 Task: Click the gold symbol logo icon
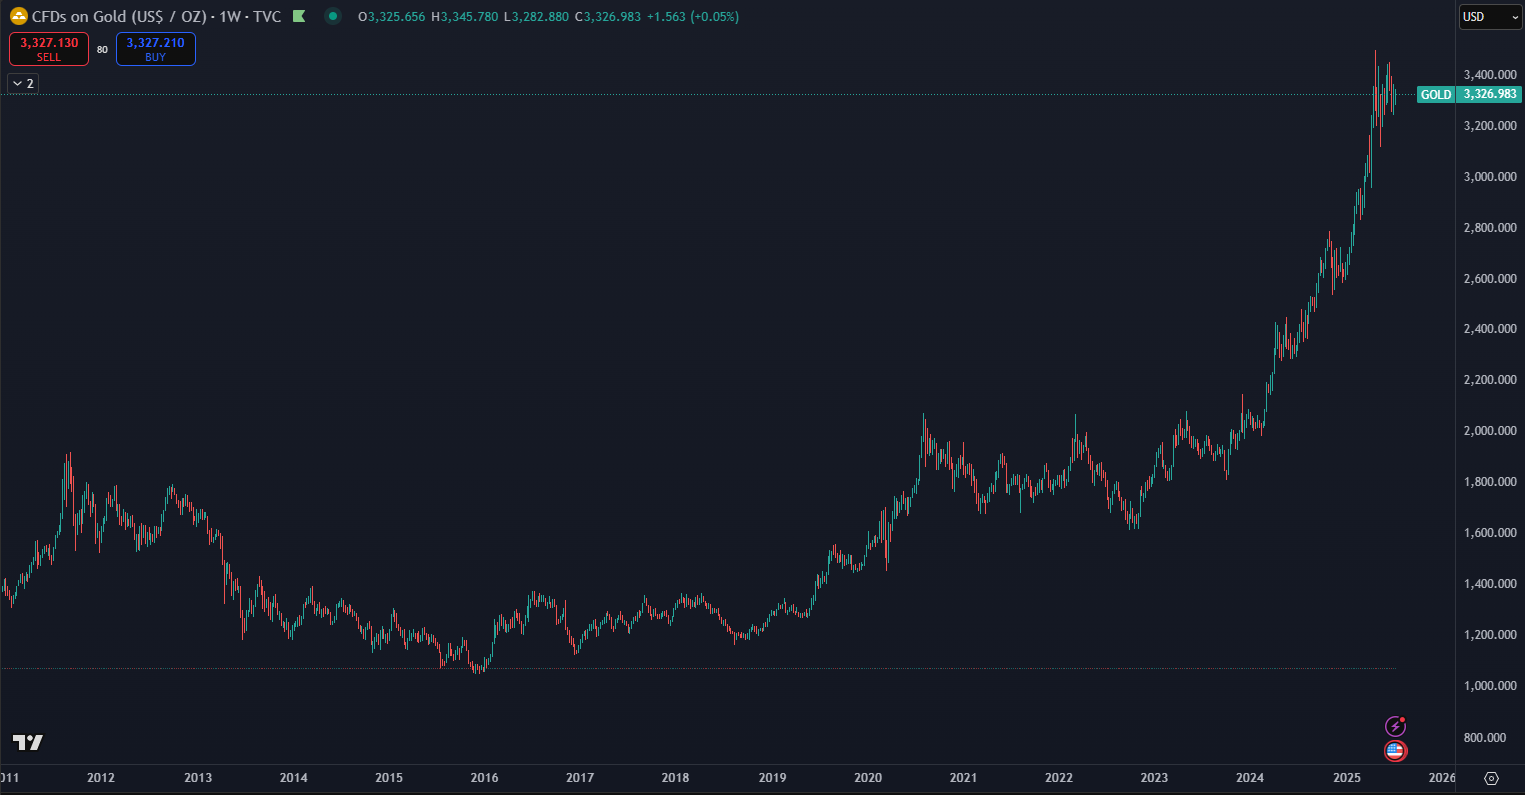[18, 16]
